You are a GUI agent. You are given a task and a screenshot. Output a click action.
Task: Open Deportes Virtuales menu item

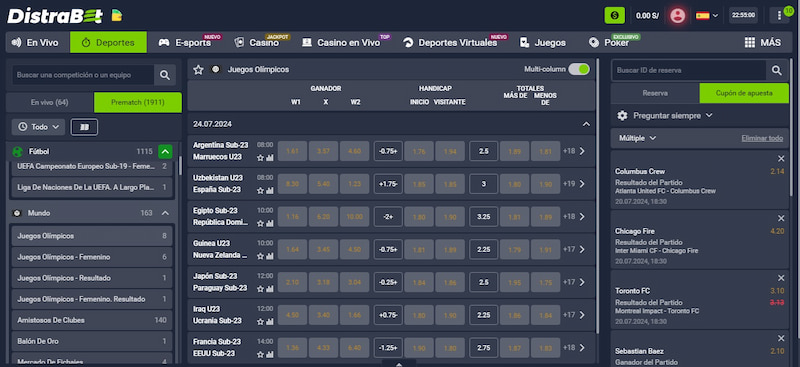(x=450, y=42)
